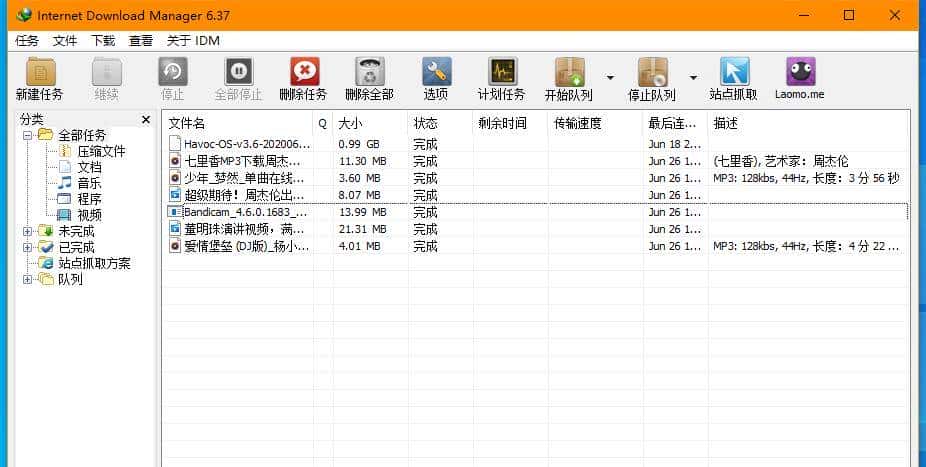The height and width of the screenshot is (467, 926).
Task: Click the 删除任务 delete icon
Action: point(305,72)
